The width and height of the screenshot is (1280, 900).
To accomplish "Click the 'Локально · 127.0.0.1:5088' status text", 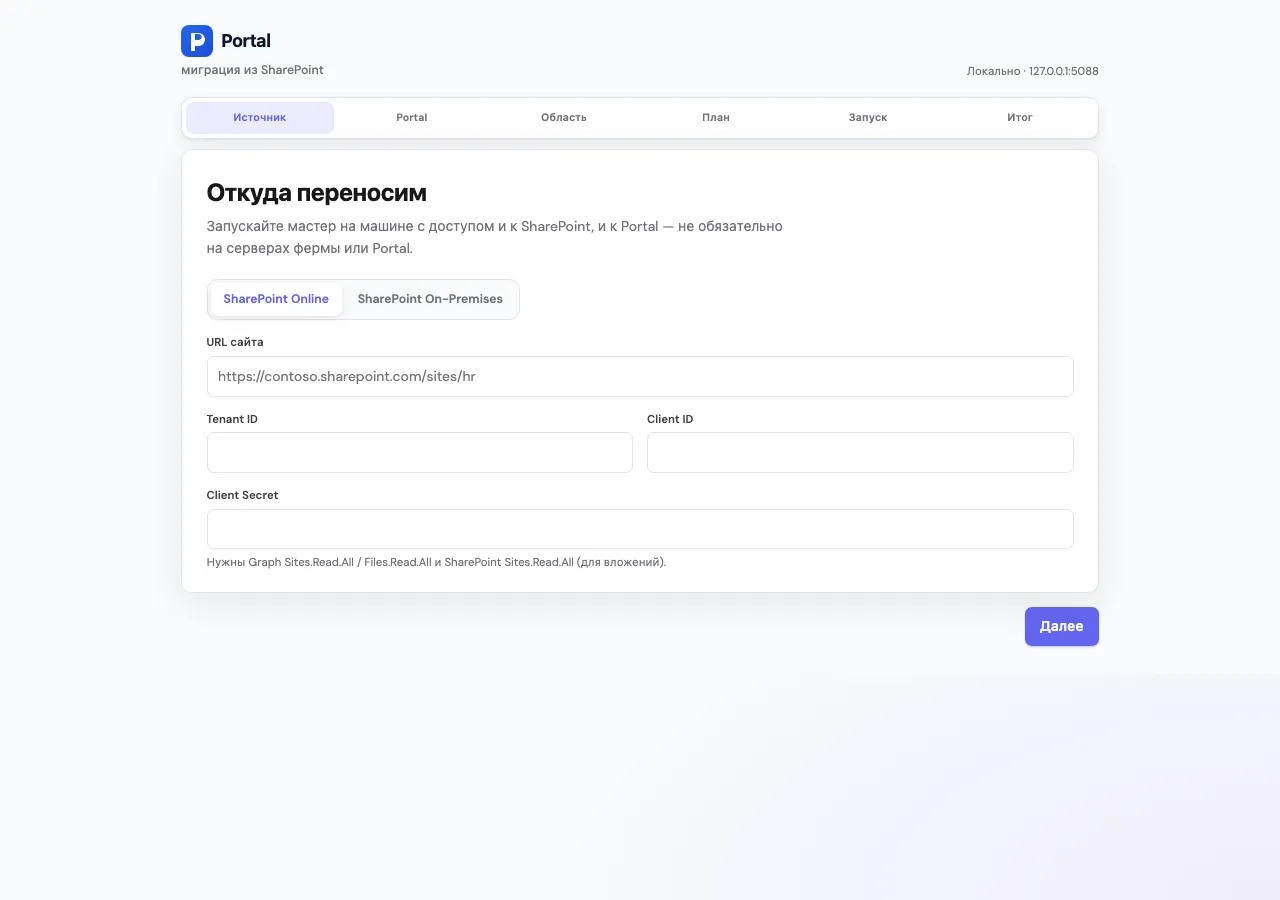I will tap(1033, 71).
